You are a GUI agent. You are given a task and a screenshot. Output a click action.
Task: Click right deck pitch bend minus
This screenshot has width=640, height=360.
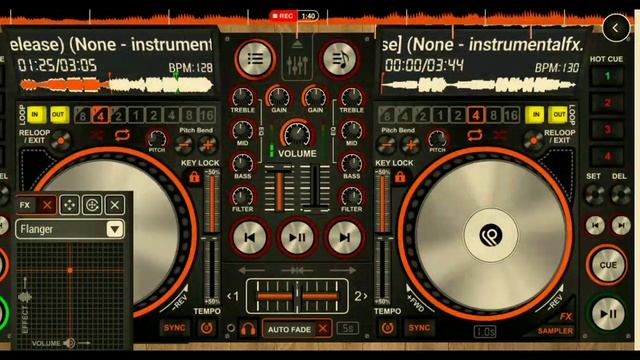tap(386, 144)
